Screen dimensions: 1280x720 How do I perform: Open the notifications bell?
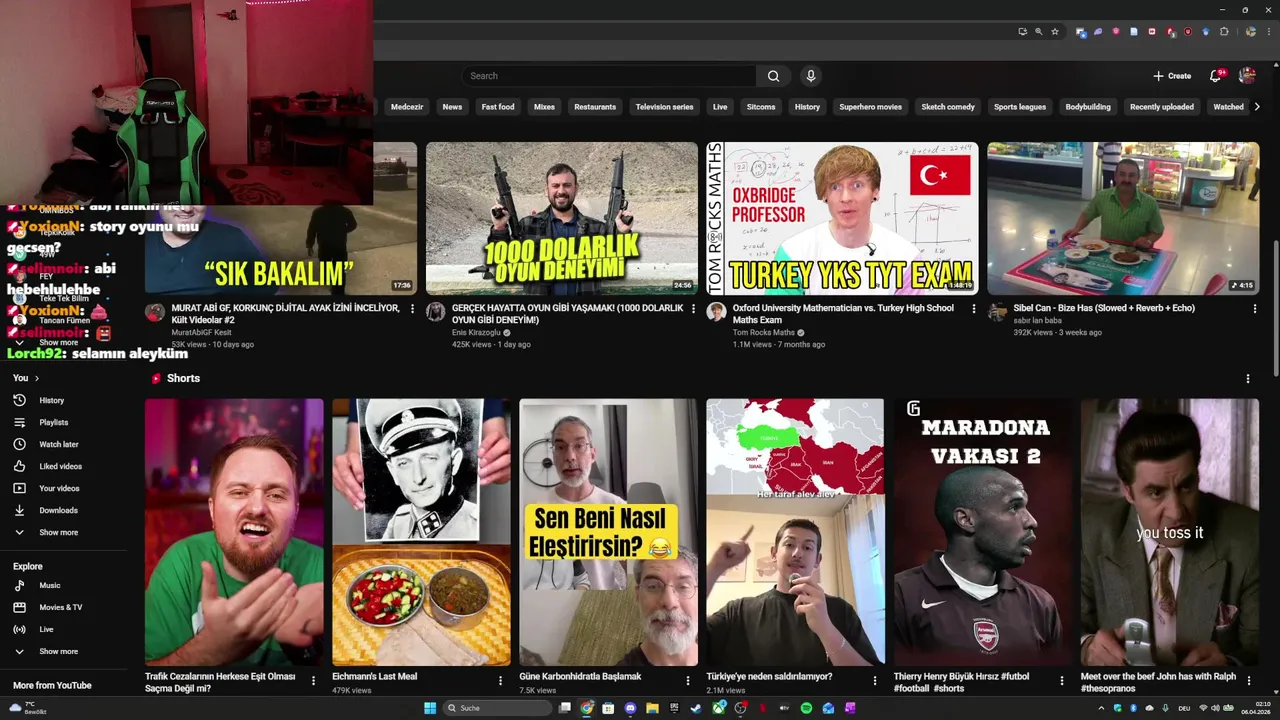[1215, 76]
